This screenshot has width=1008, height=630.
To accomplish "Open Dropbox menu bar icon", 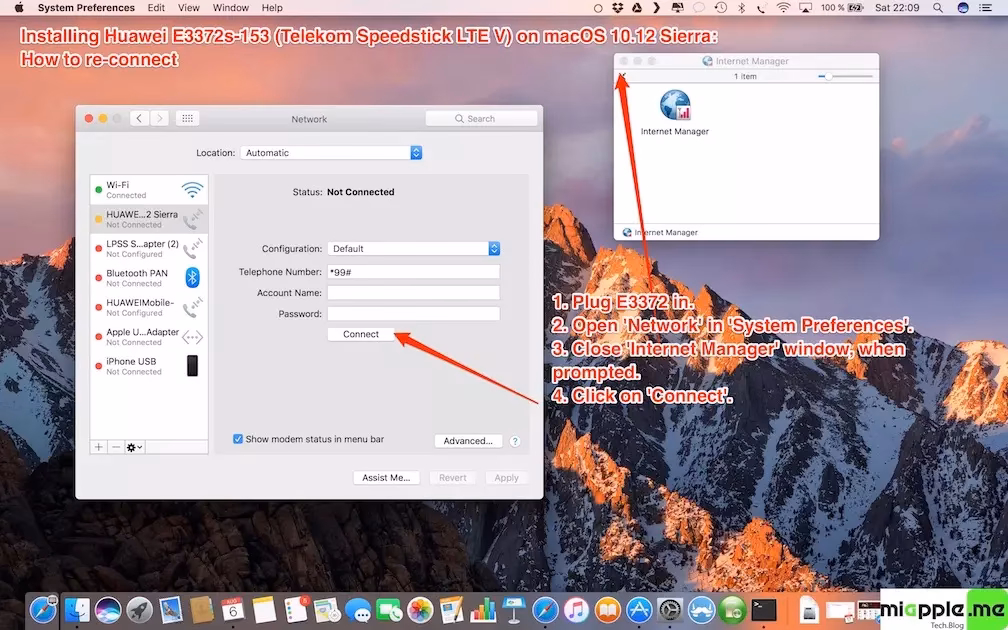I will [x=617, y=8].
